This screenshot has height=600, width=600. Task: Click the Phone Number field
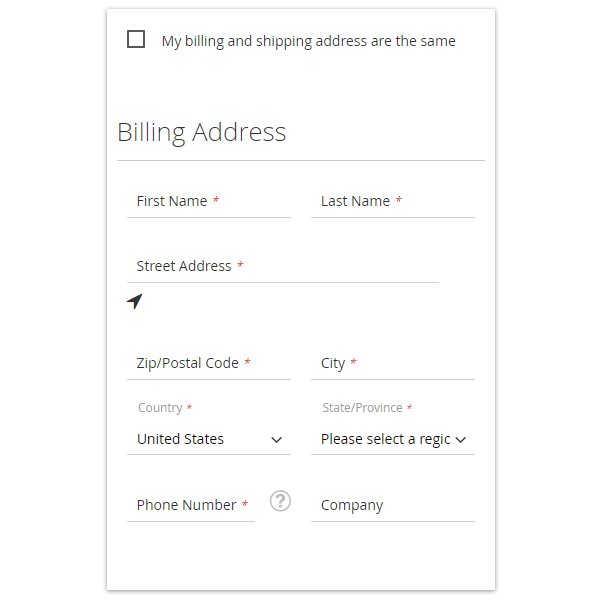tap(190, 505)
